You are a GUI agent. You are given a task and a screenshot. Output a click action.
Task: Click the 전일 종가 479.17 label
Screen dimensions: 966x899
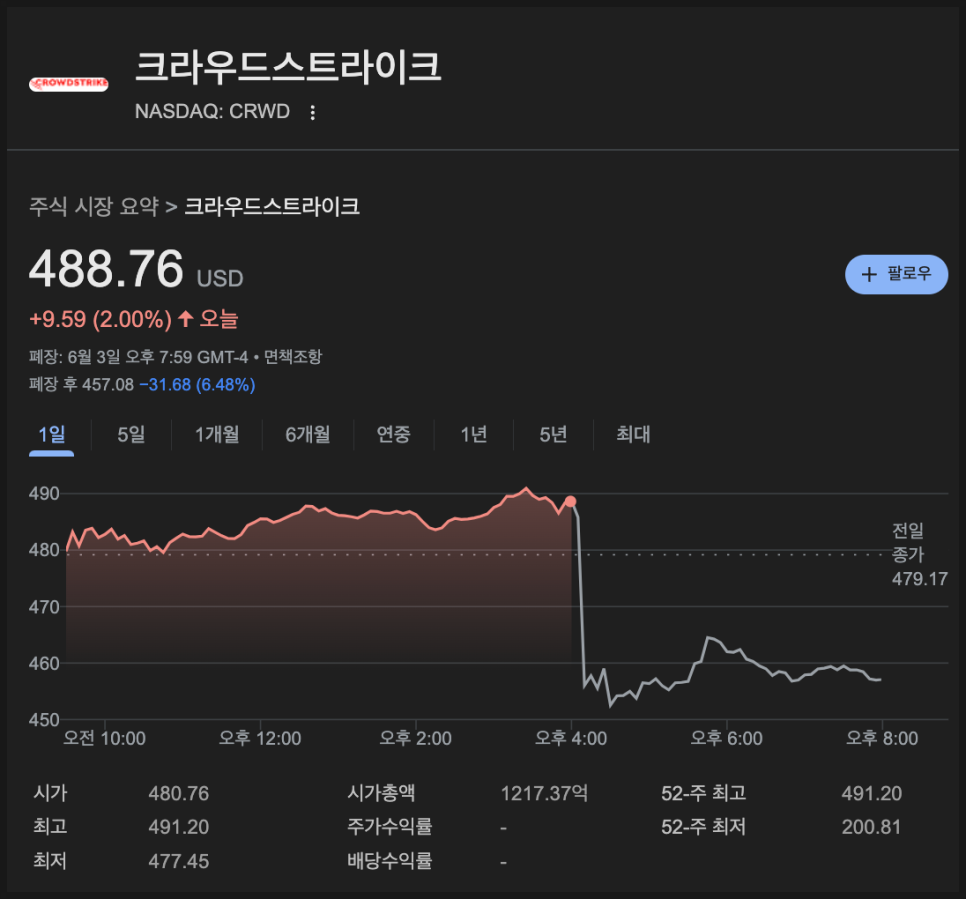pos(919,555)
